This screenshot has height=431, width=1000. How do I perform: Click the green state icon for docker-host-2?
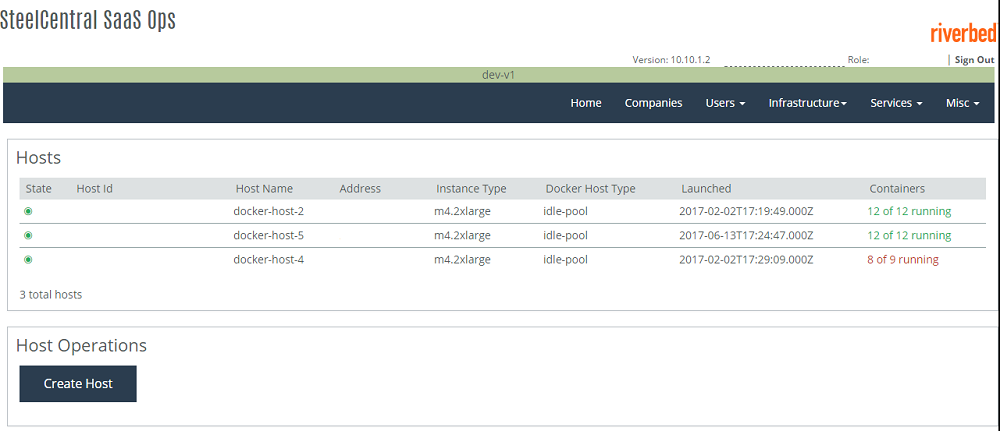pyautogui.click(x=28, y=211)
